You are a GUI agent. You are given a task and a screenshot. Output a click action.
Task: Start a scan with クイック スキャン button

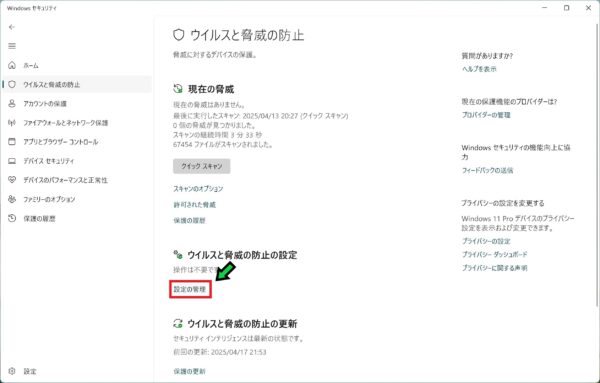click(202, 166)
